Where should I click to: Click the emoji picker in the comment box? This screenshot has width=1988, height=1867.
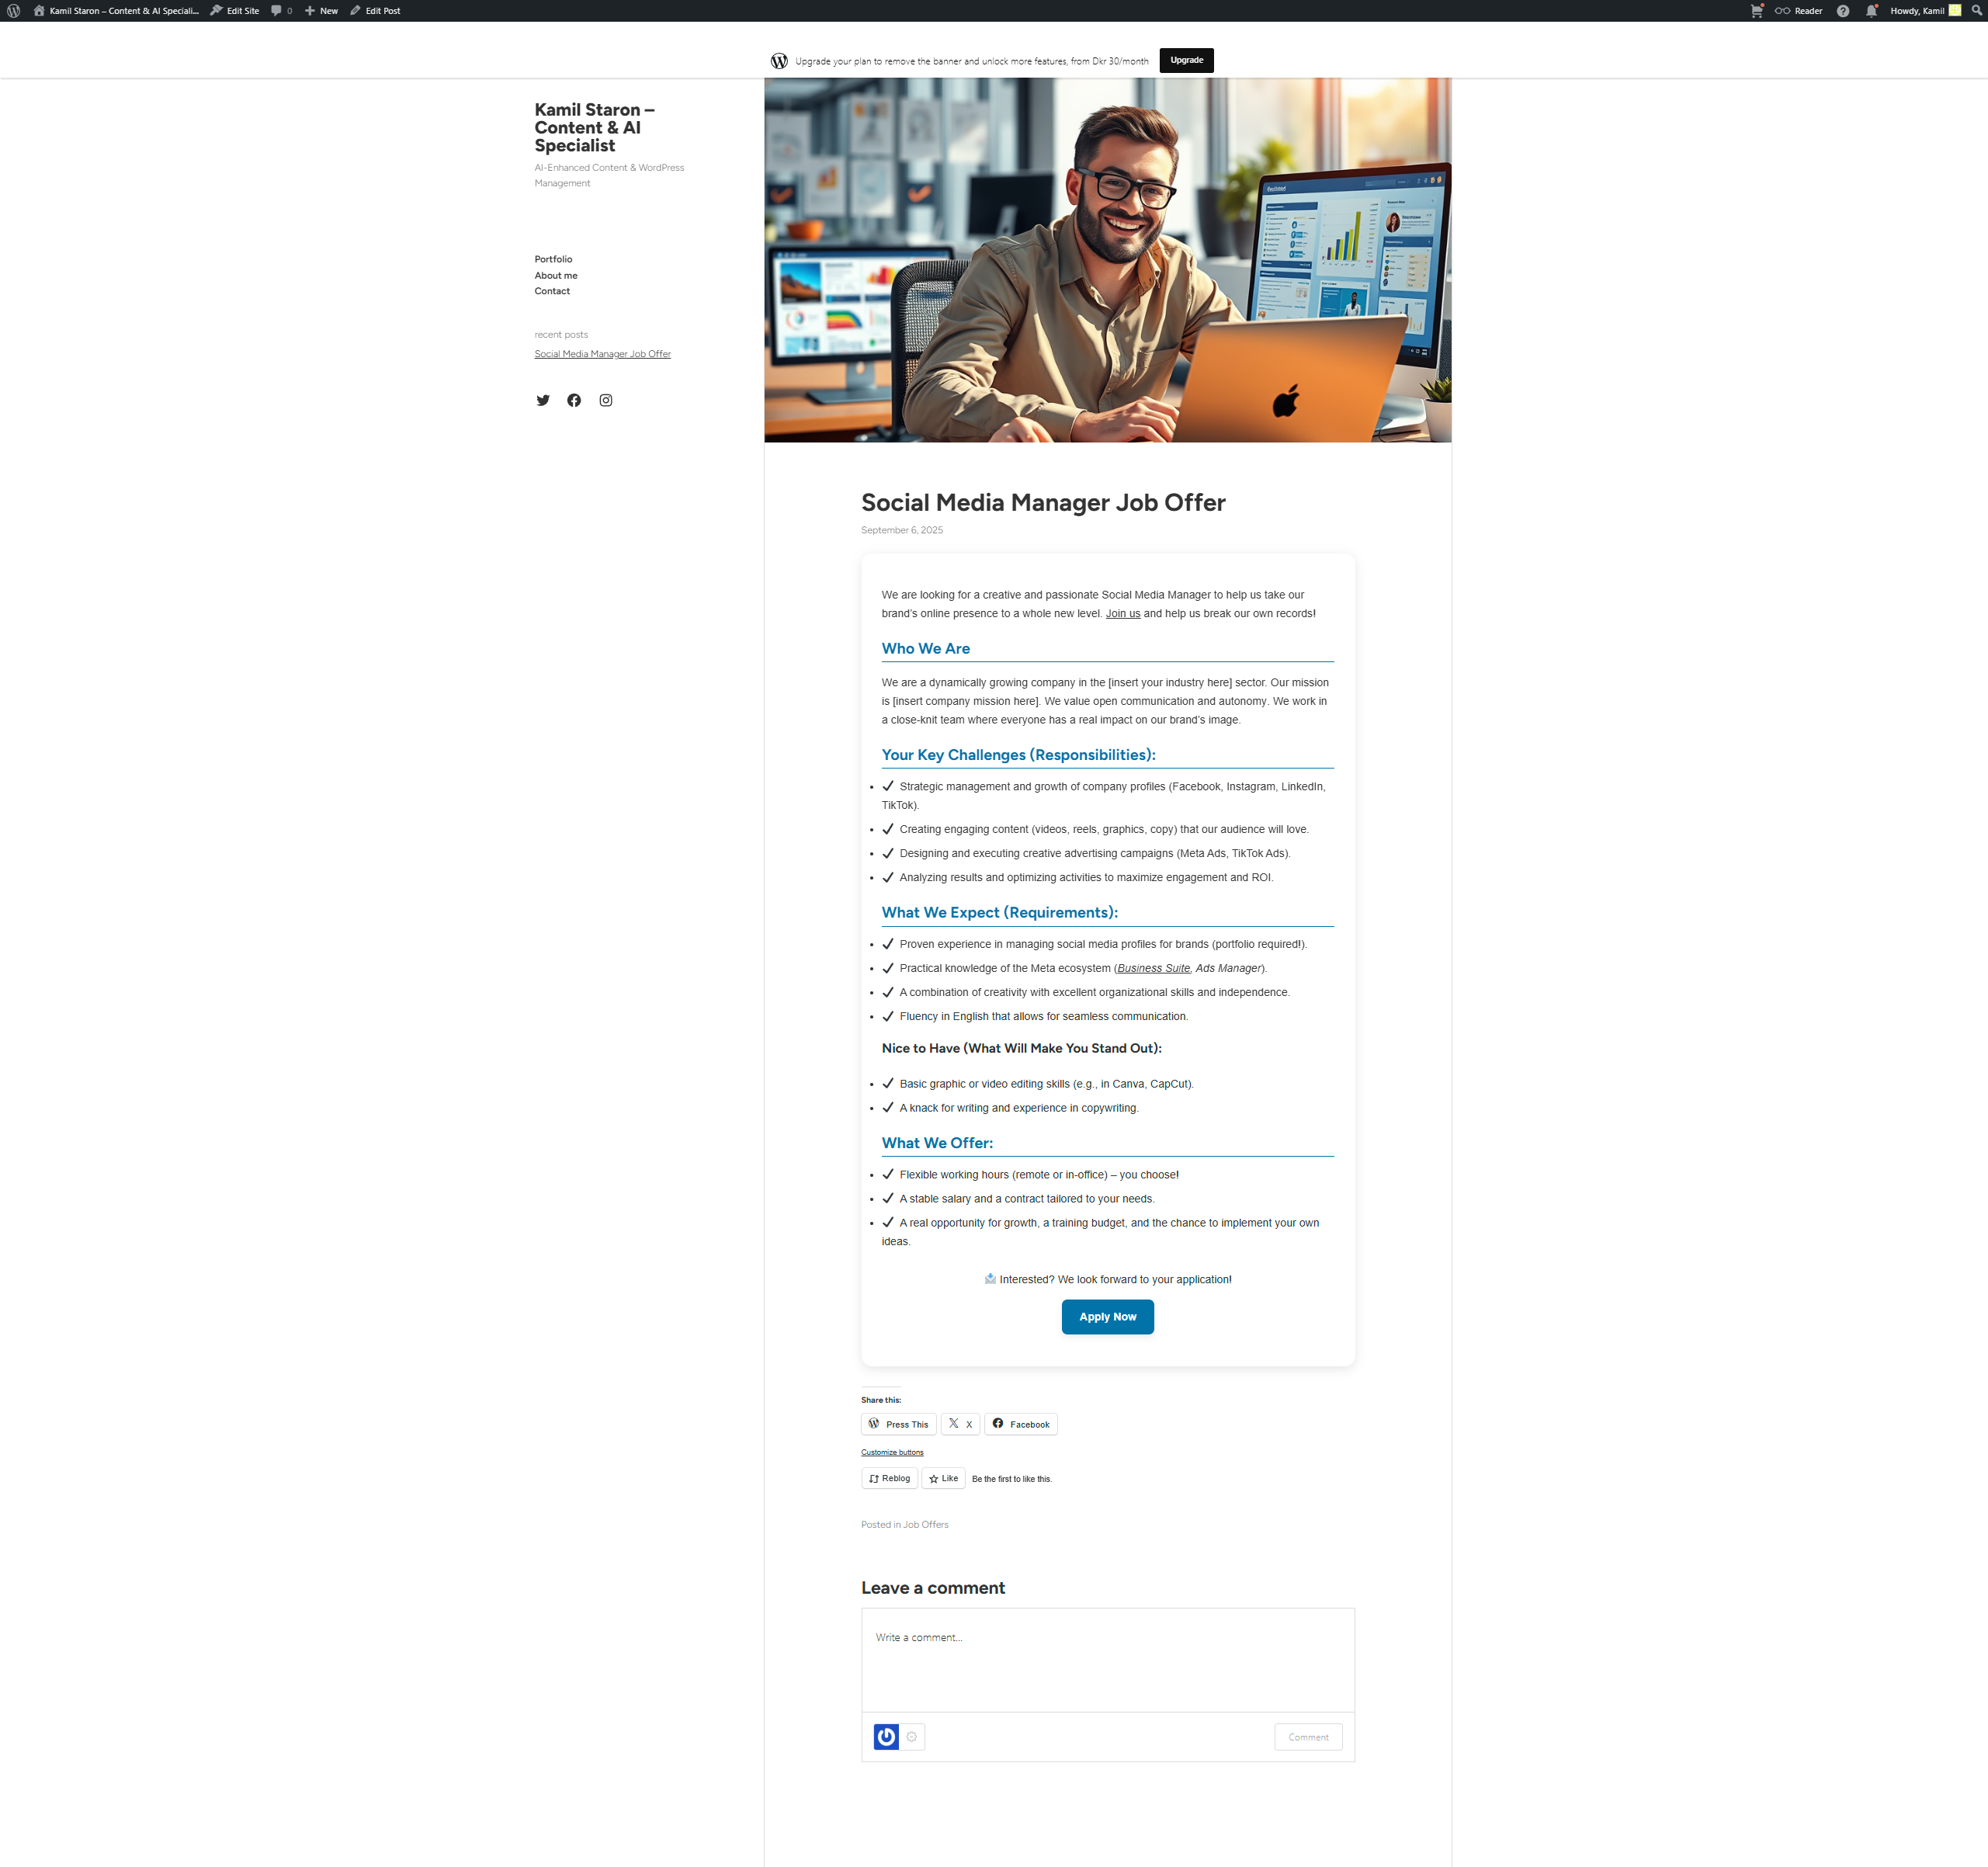912,1737
